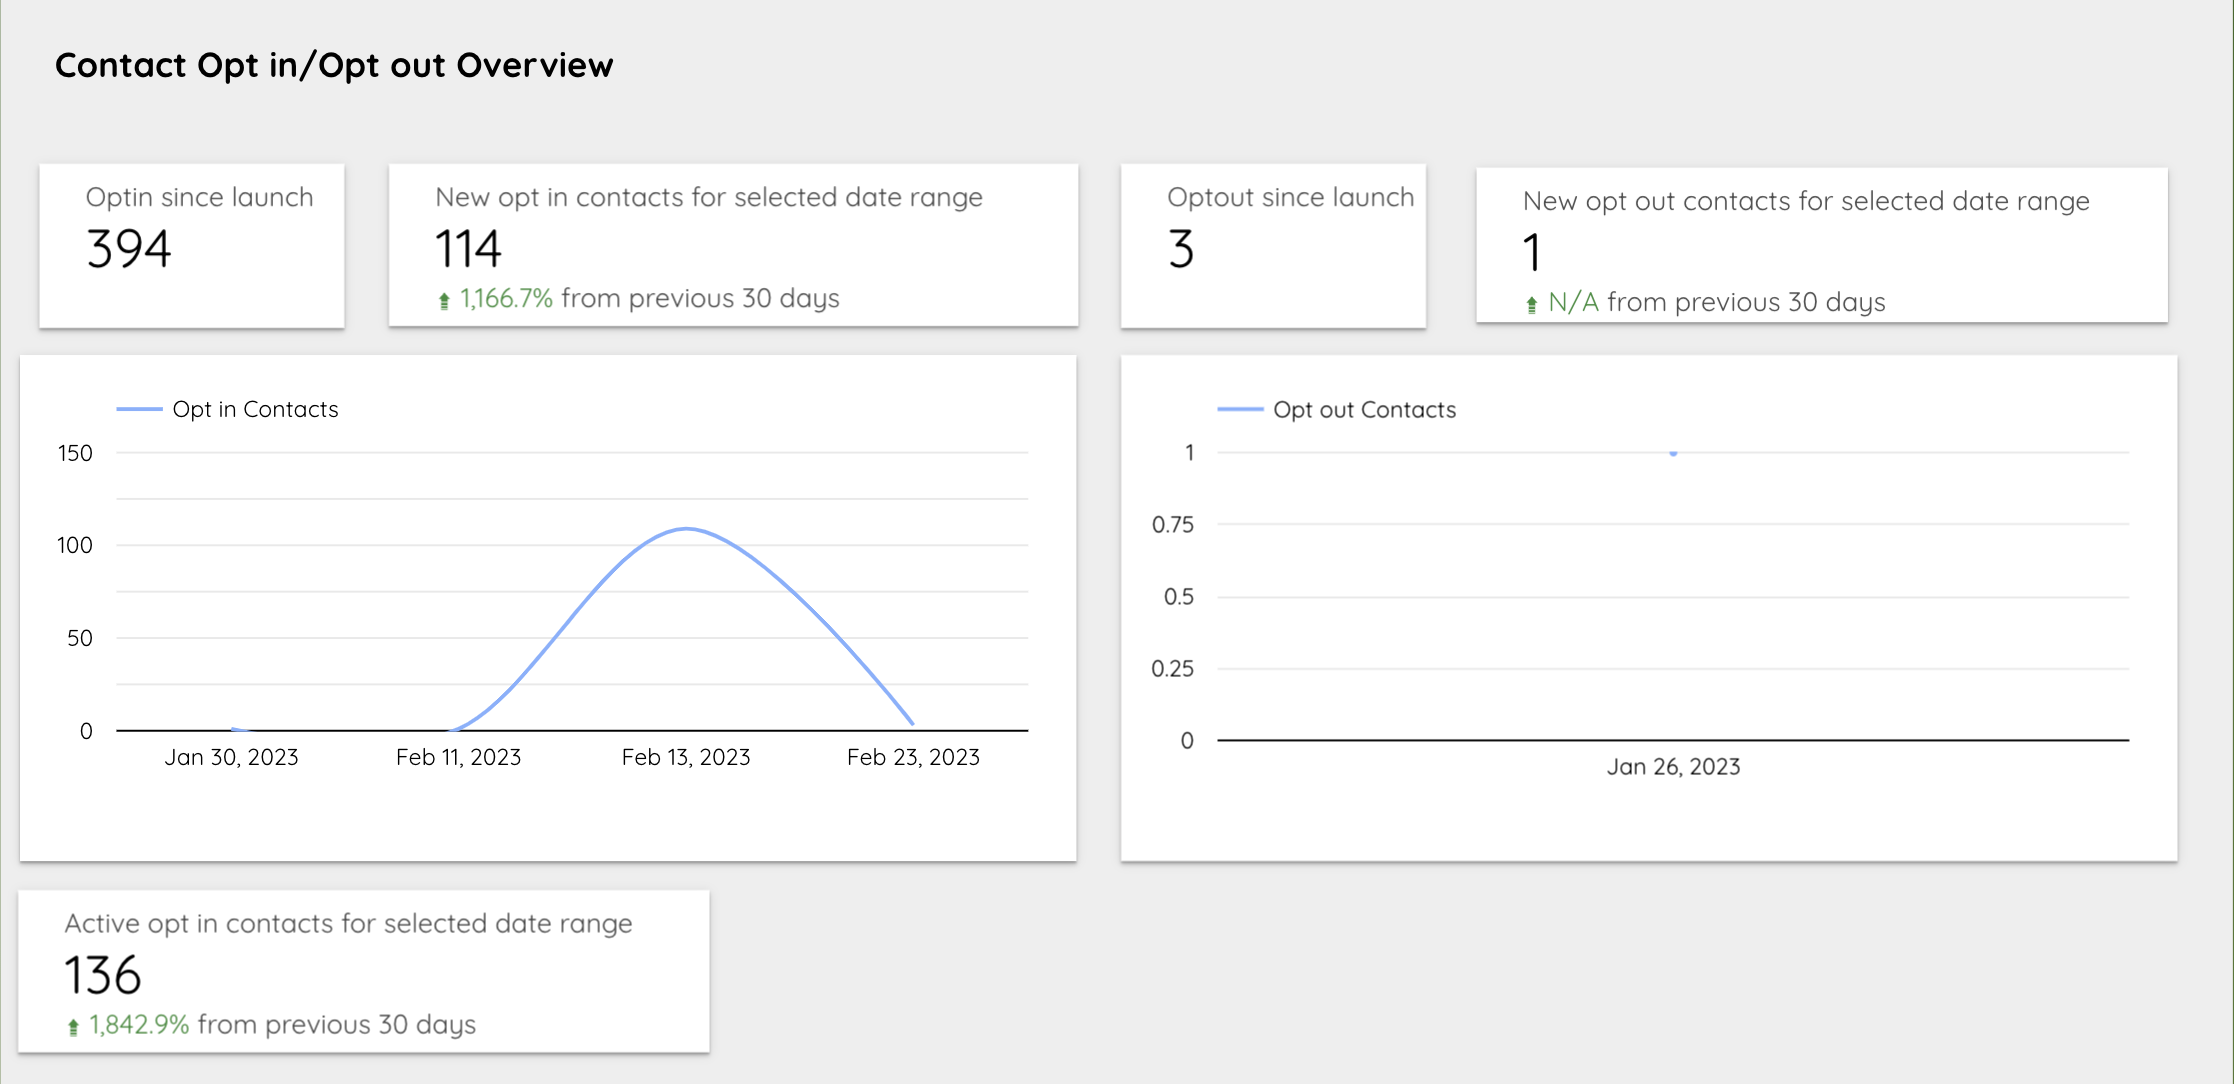Click the 0.5 y-axis label on the opt-out chart

[1179, 597]
